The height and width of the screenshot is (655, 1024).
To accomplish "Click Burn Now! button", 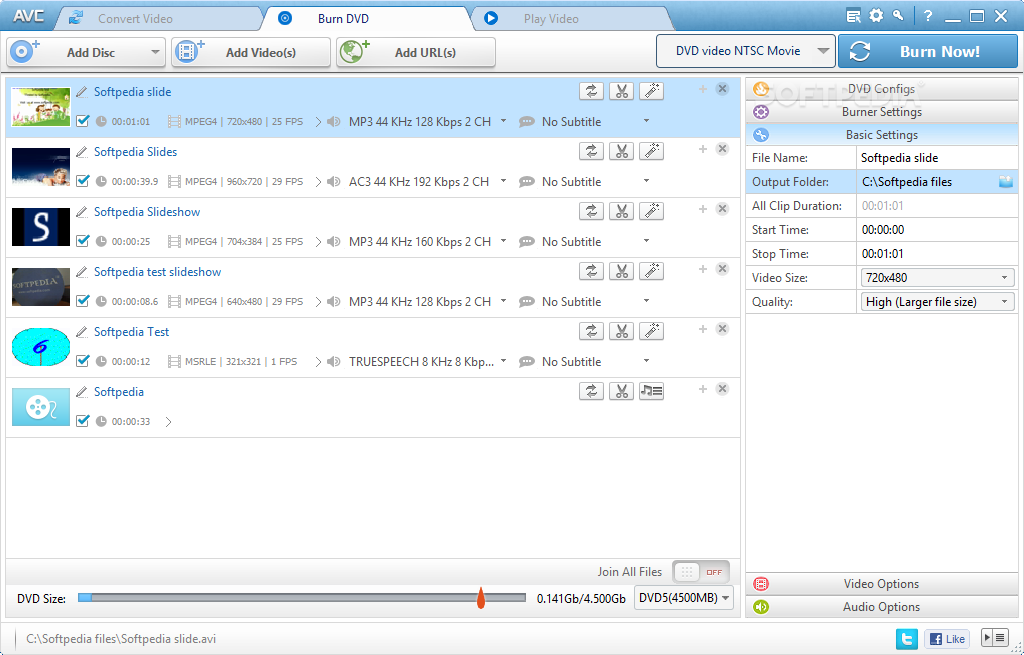I will click(928, 52).
